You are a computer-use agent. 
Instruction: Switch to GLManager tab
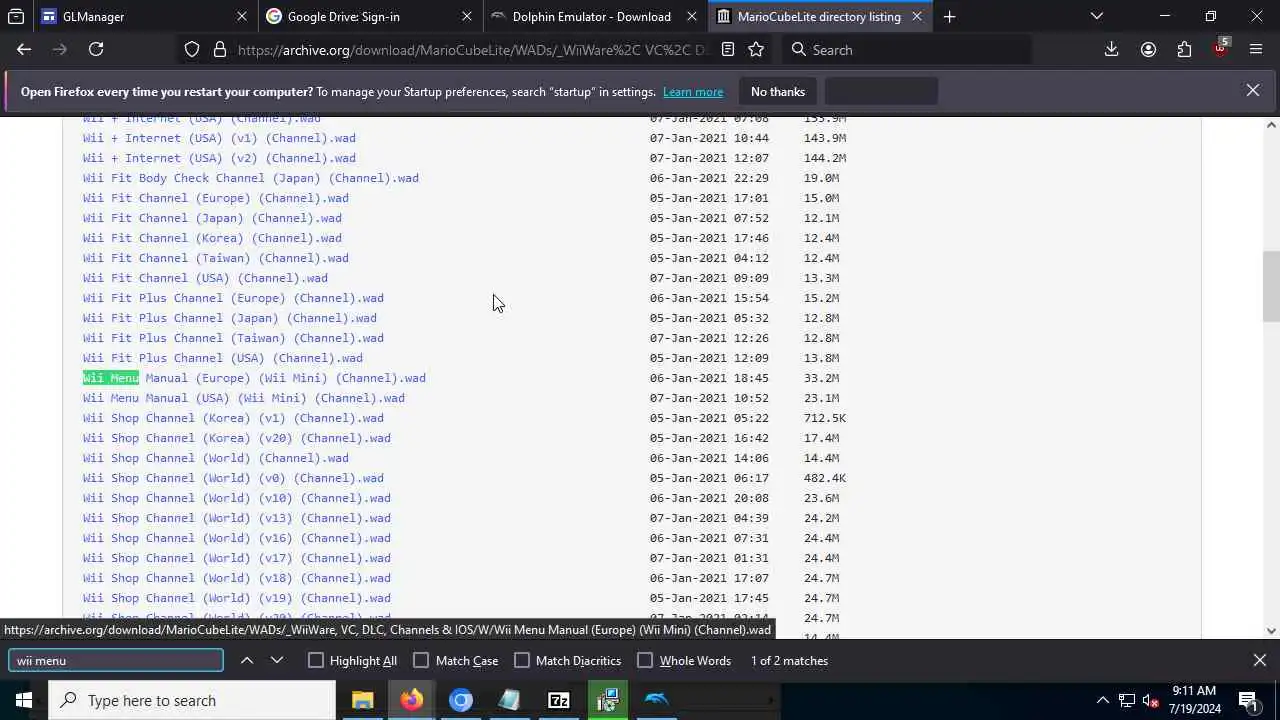coord(143,16)
